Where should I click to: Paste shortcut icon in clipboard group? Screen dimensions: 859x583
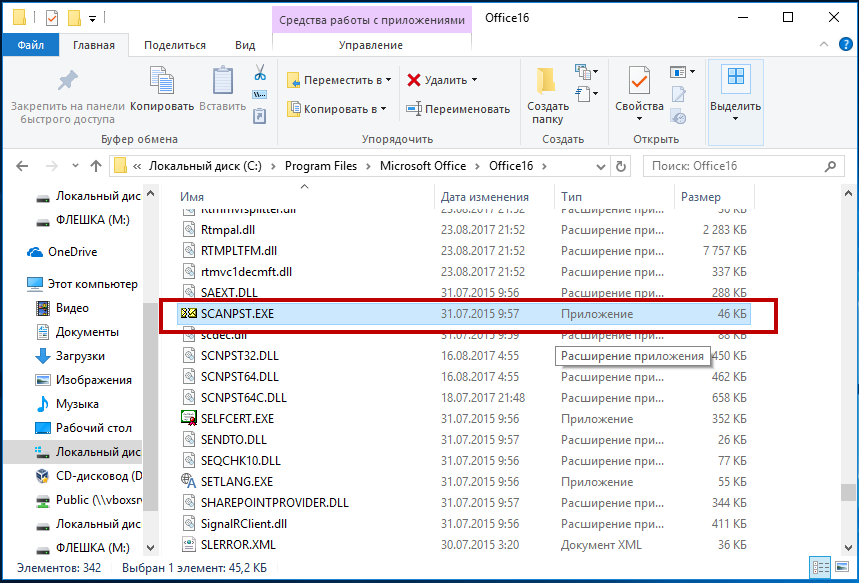pyautogui.click(x=260, y=116)
